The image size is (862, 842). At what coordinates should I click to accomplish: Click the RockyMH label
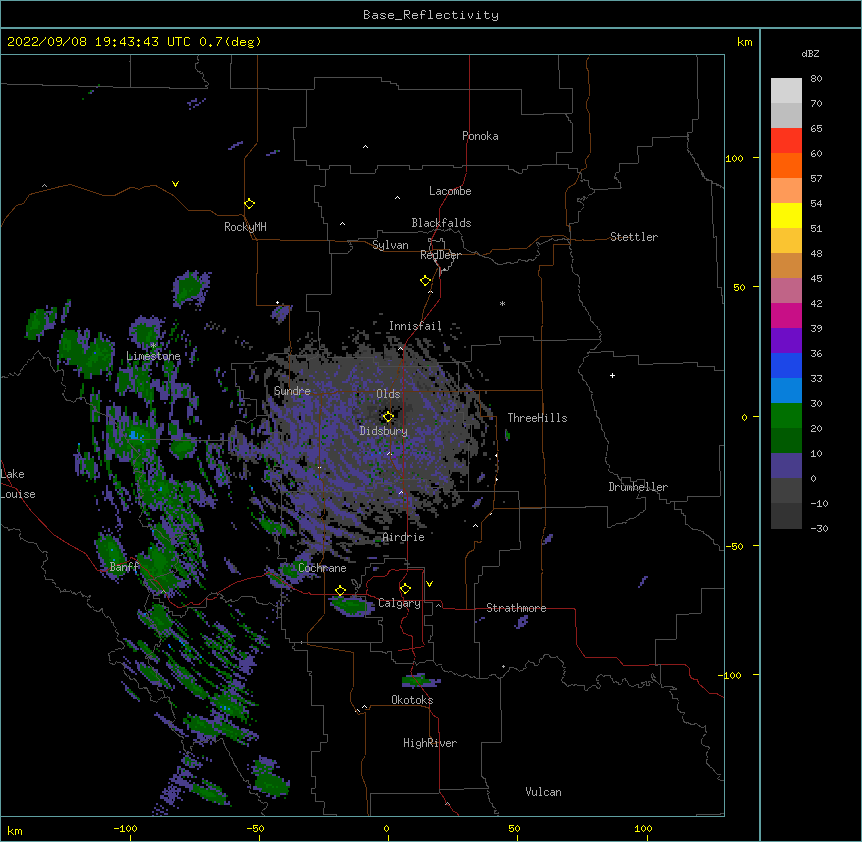click(245, 227)
